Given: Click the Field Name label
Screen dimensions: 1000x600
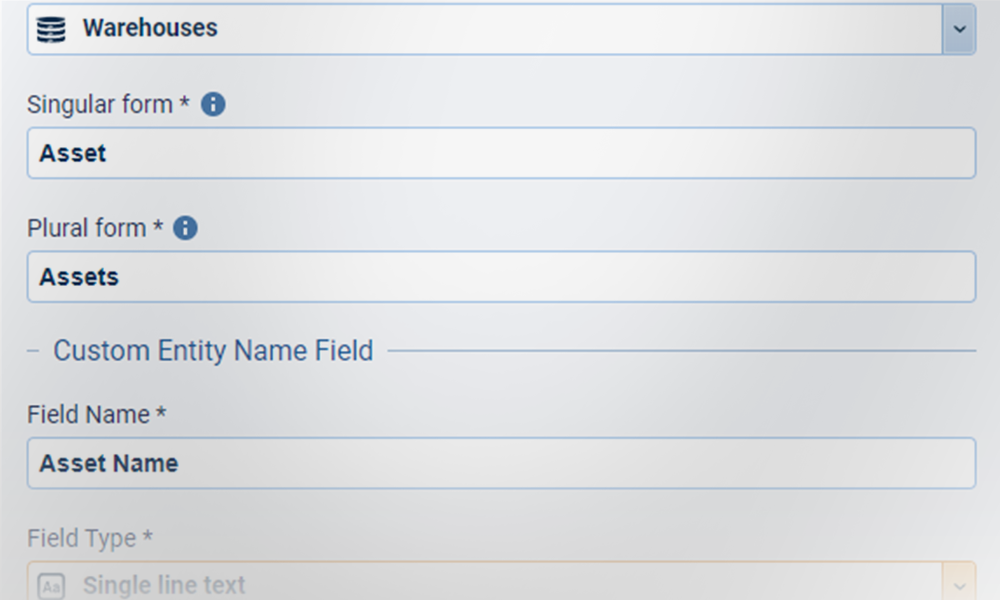Looking at the screenshot, I should tap(88, 414).
